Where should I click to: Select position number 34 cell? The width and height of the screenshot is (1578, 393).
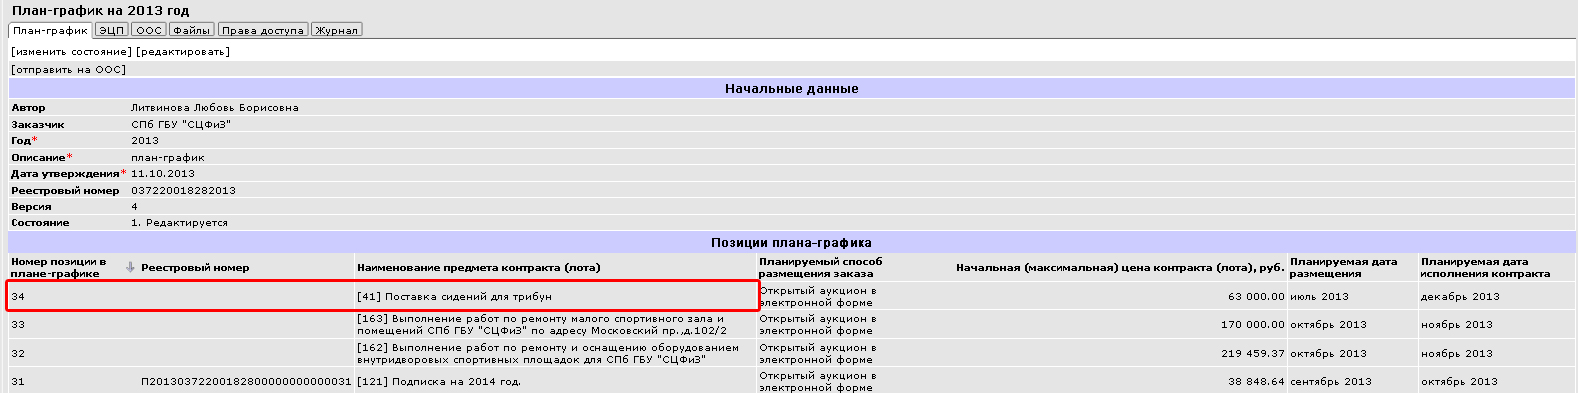tap(18, 296)
